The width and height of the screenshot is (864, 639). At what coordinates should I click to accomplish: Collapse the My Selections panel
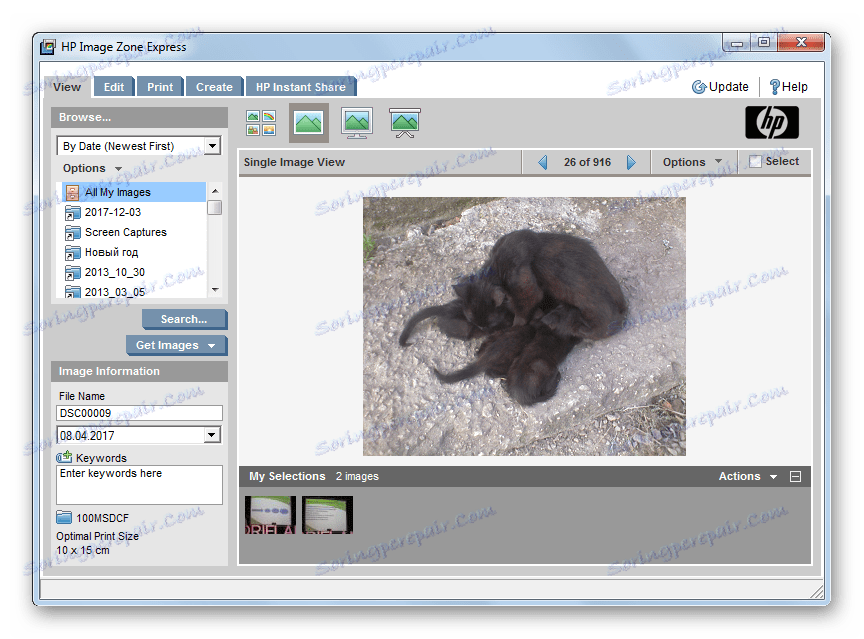[796, 476]
